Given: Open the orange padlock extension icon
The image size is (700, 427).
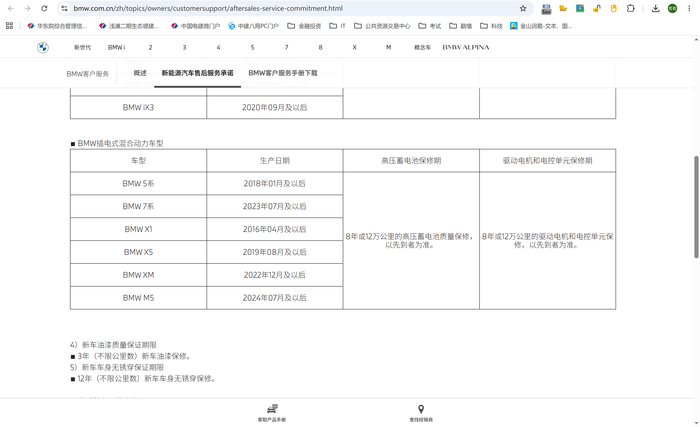Looking at the screenshot, I should [x=596, y=8].
